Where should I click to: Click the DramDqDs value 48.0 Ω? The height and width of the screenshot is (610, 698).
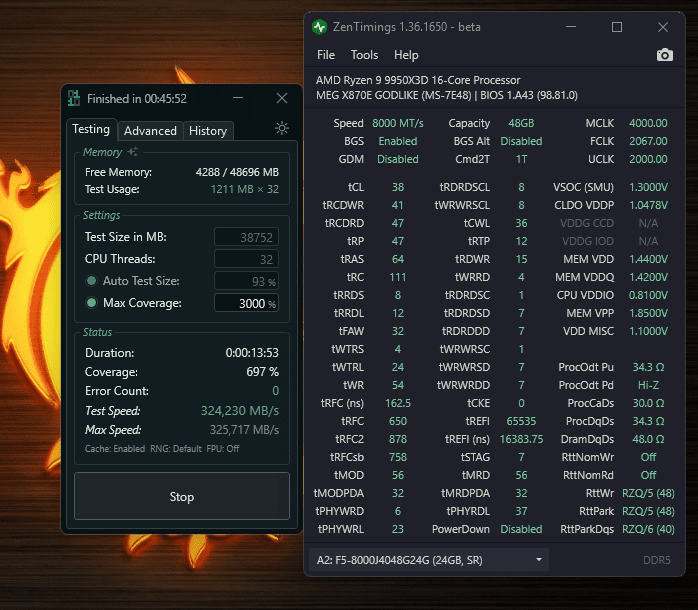648,439
